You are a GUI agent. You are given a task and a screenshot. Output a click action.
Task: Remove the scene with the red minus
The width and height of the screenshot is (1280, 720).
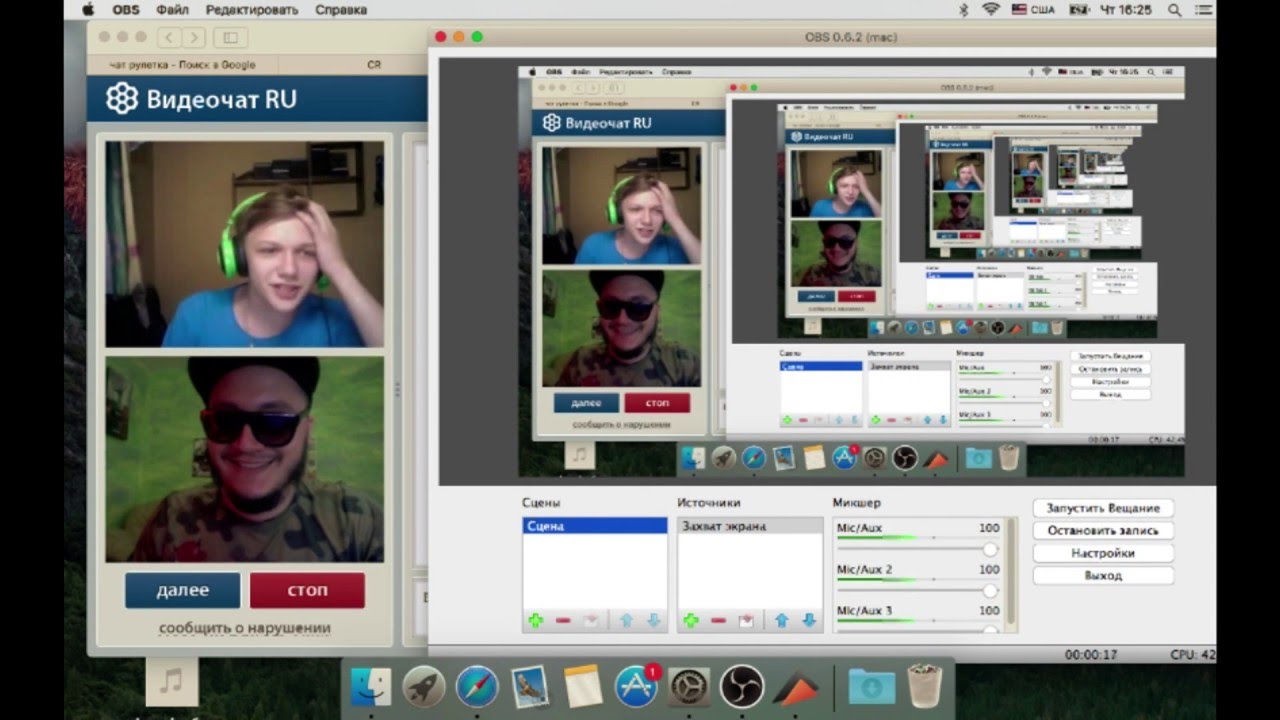(563, 621)
